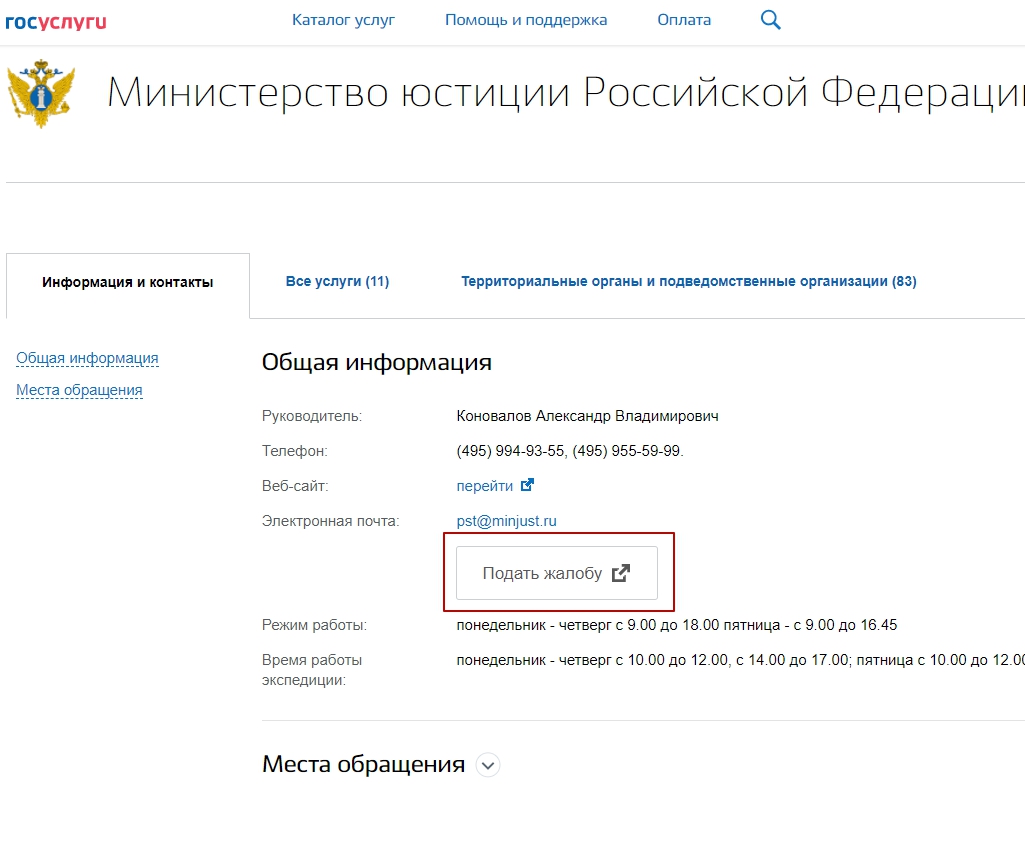1025x855 pixels.
Task: Open Помощь и поддержка menu
Action: (x=526, y=20)
